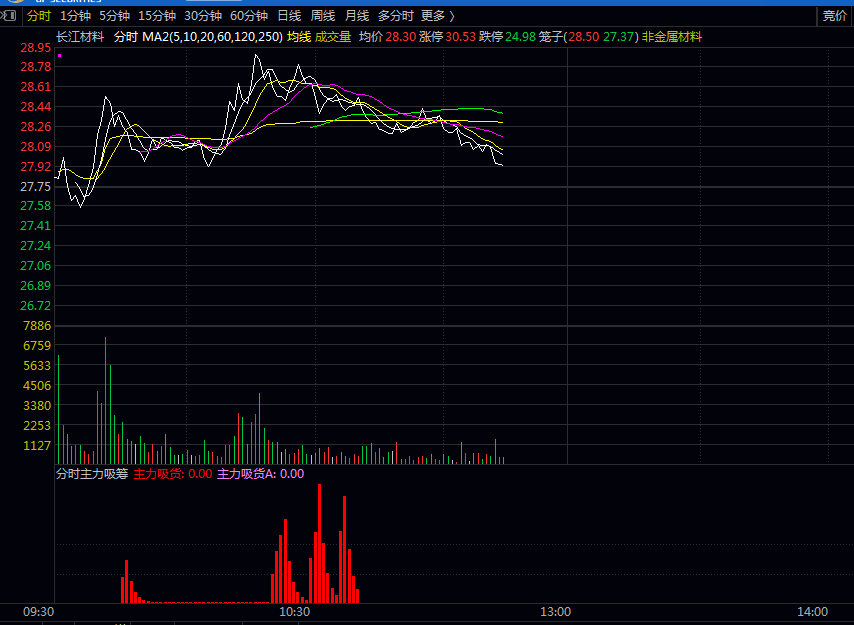Click the 分时主力吸筹 indicator label
The image size is (854, 625).
[92, 474]
